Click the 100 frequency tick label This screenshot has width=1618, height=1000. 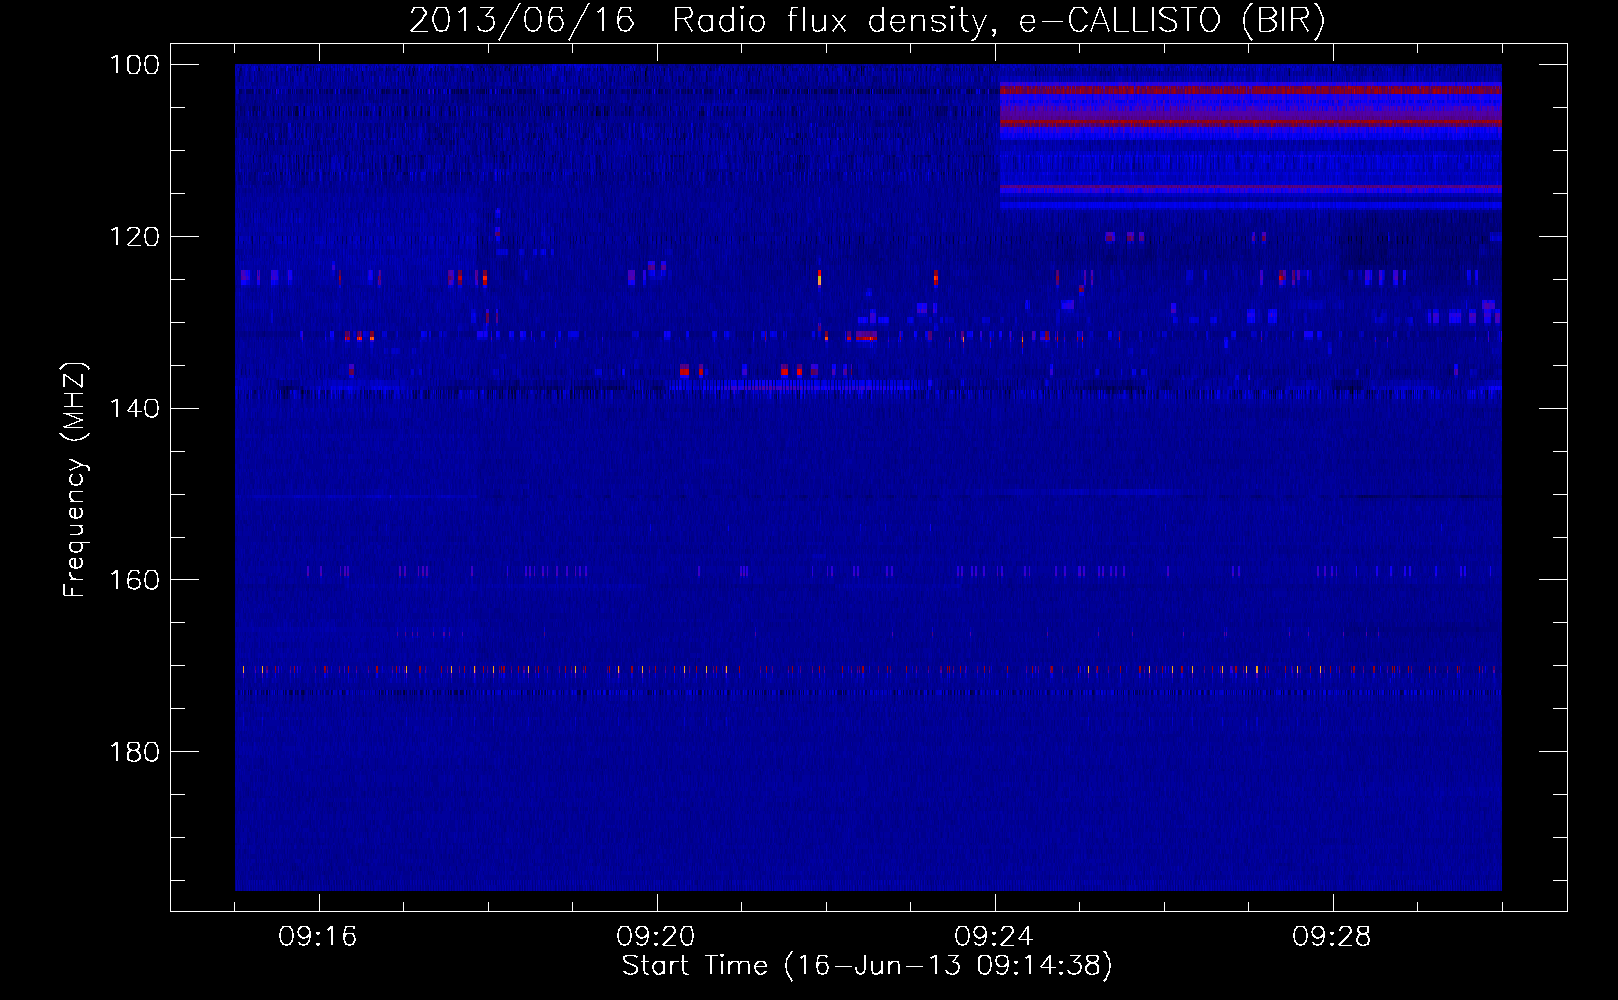point(135,65)
